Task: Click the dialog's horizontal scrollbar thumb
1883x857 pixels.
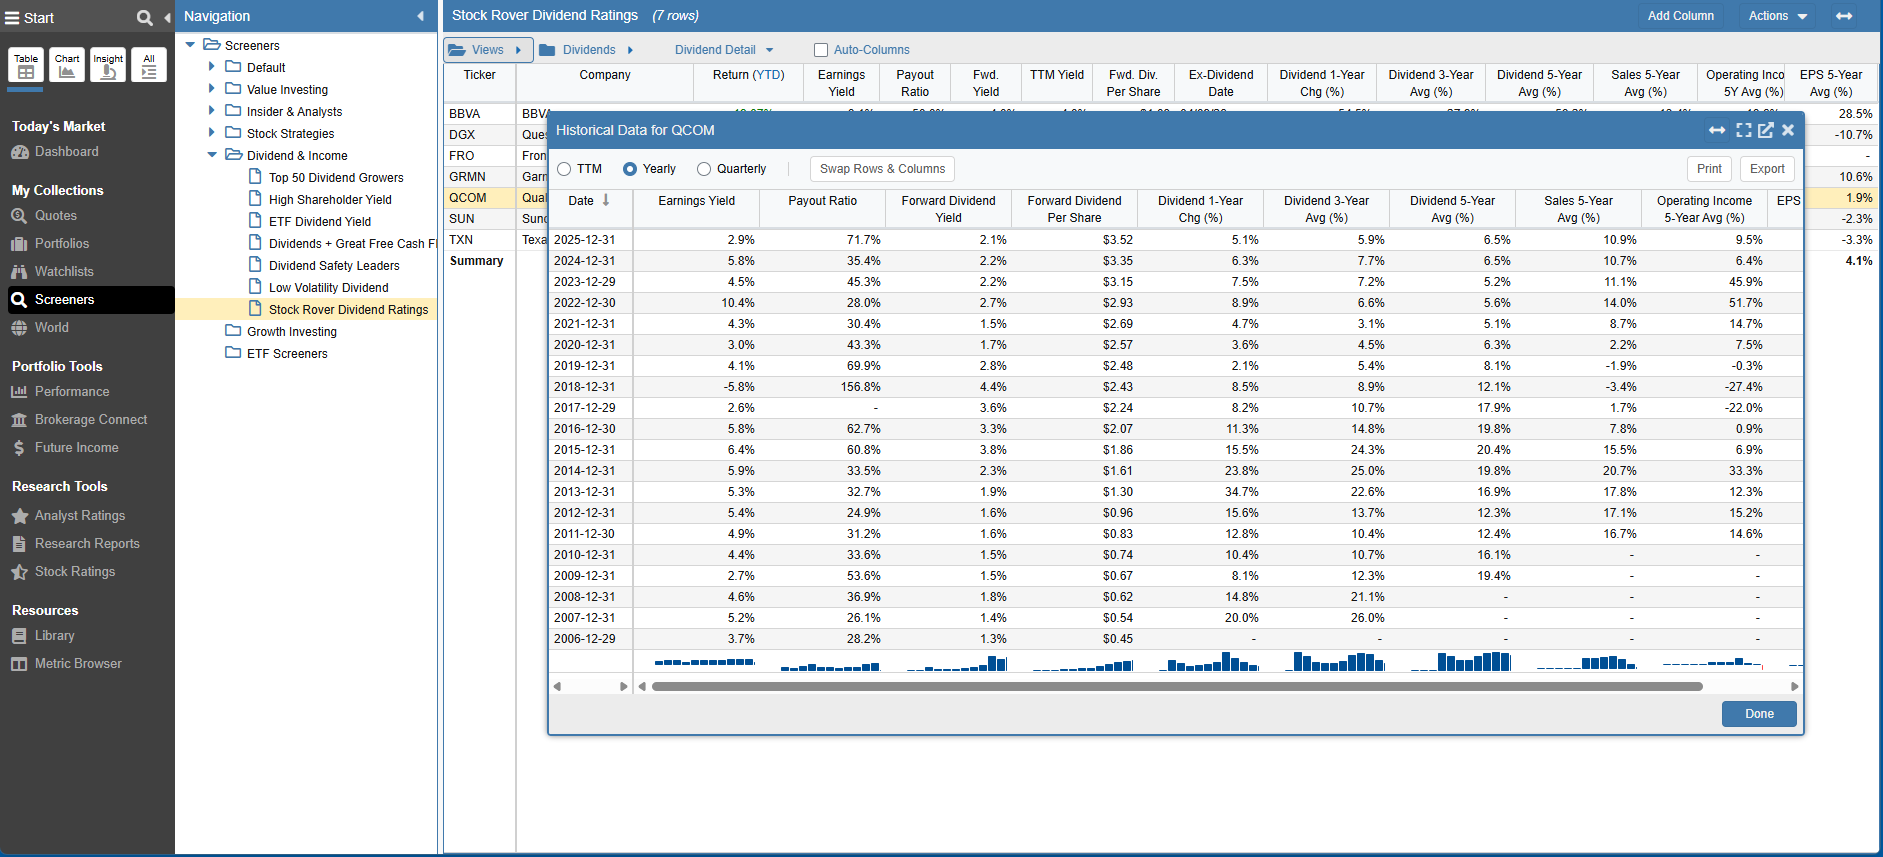Action: click(x=1176, y=687)
